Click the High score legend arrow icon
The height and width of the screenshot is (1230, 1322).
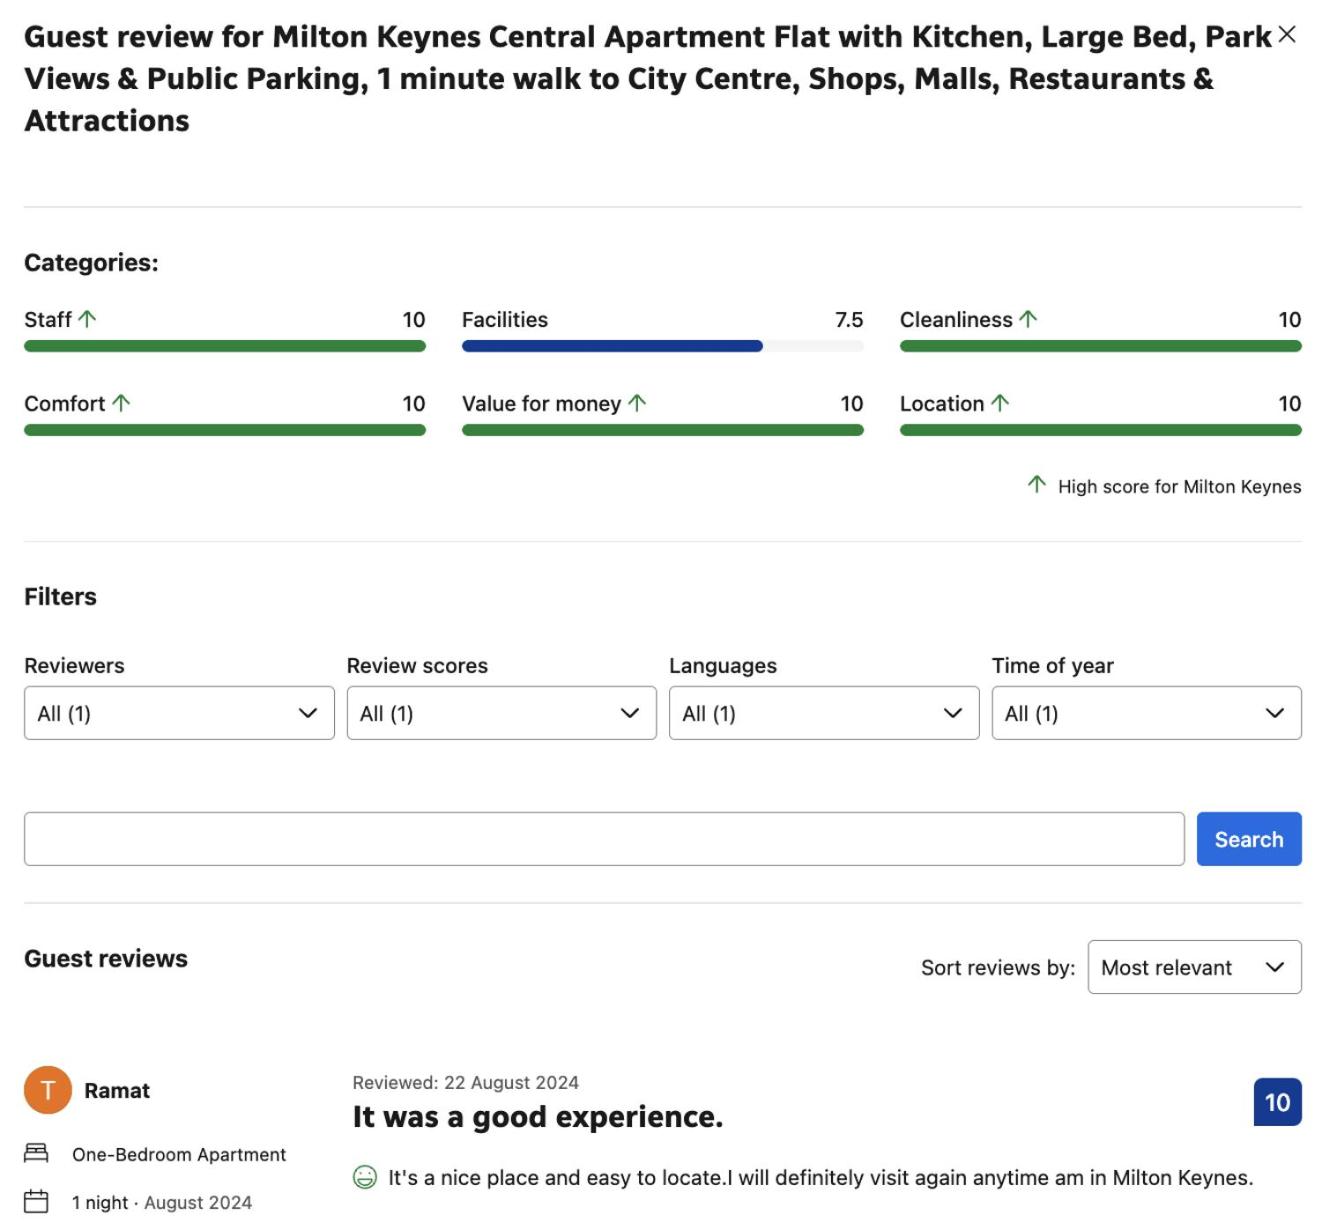point(1037,485)
